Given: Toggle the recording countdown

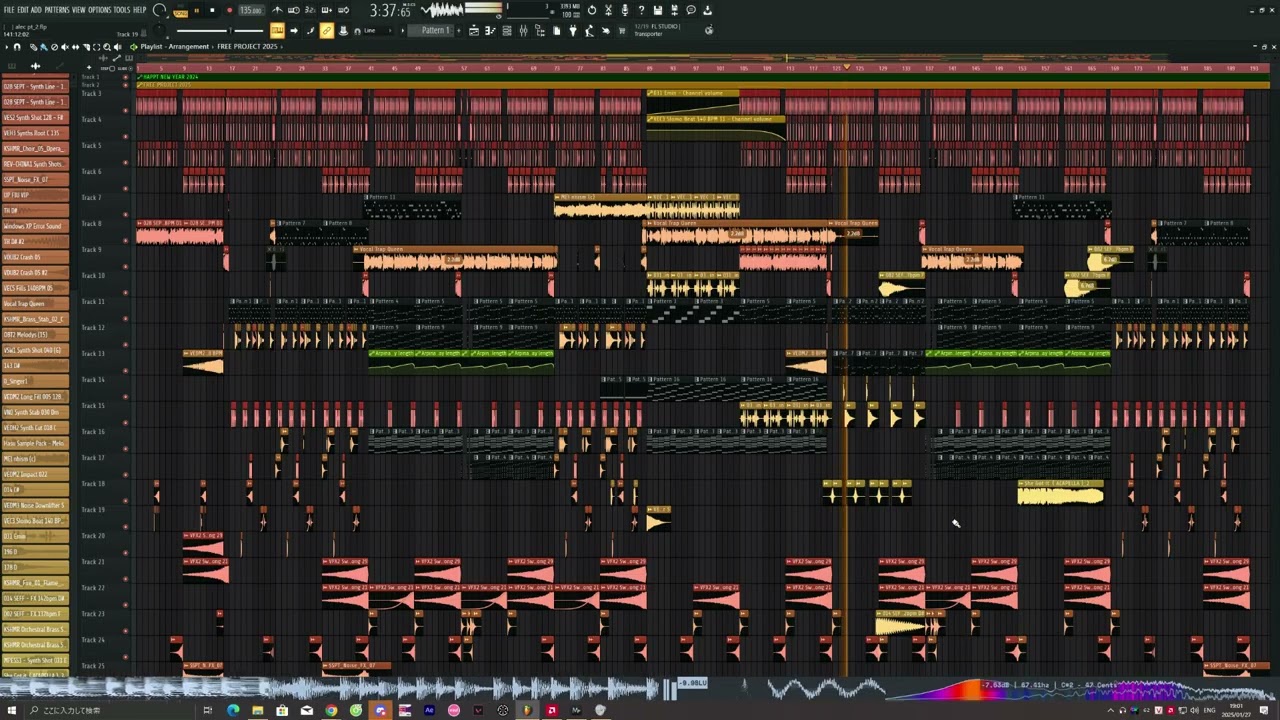Looking at the screenshot, I should 310,10.
